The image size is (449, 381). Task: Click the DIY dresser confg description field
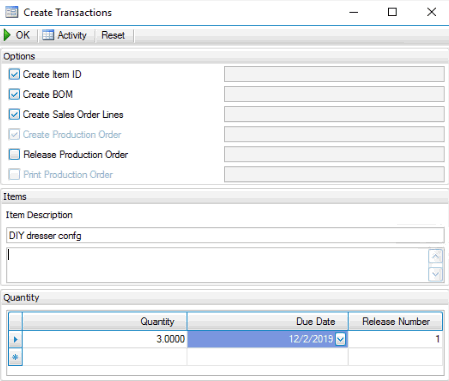[x=225, y=235]
